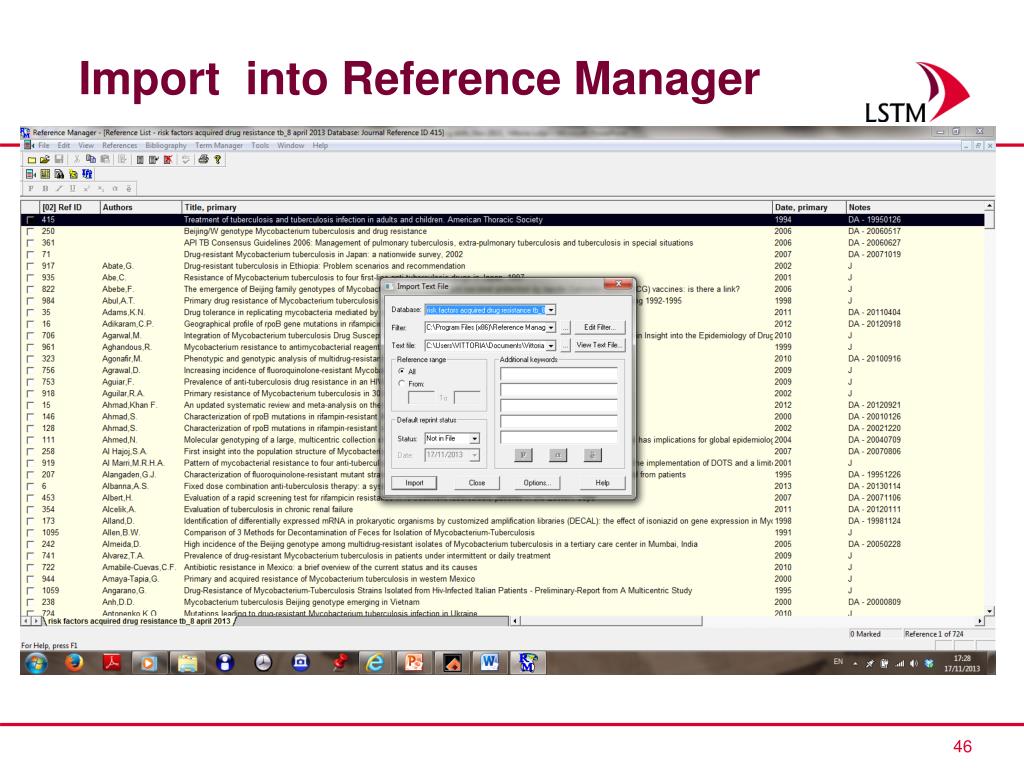The width and height of the screenshot is (1024, 768).
Task: Mark the checkbox for reference 250
Action: (x=30, y=231)
